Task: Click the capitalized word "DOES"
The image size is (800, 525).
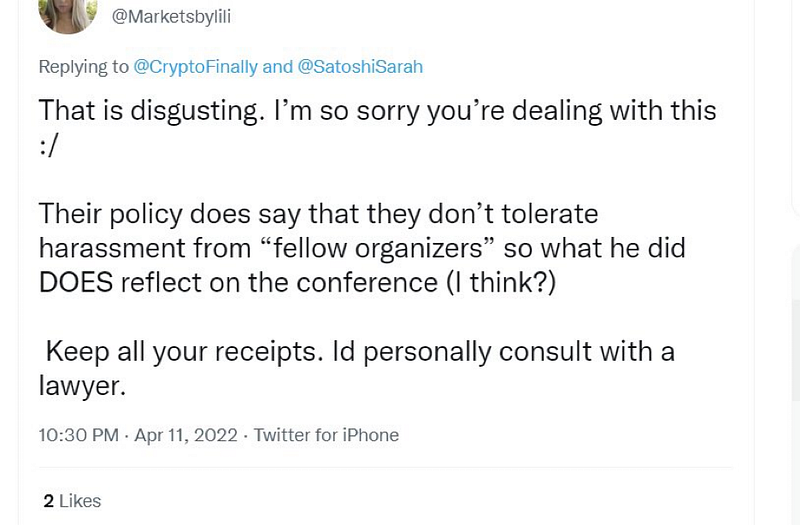Action: point(75,282)
